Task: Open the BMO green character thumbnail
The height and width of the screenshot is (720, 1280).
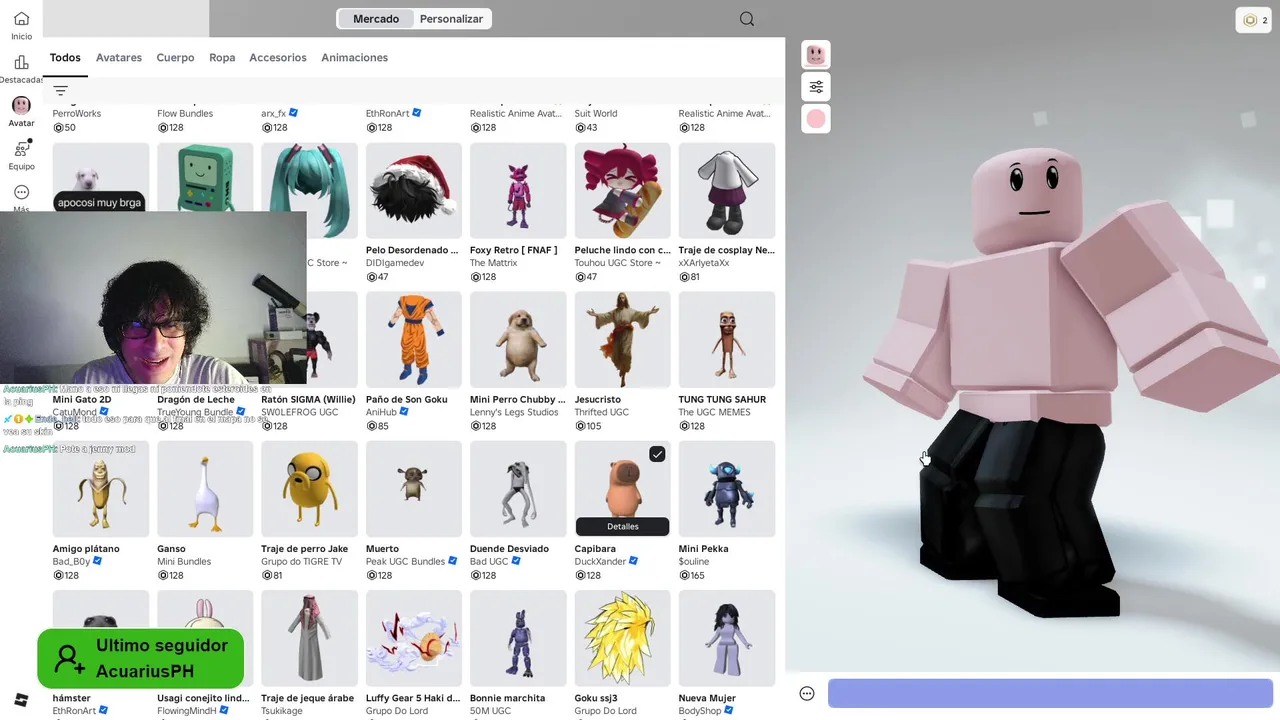Action: [x=205, y=177]
